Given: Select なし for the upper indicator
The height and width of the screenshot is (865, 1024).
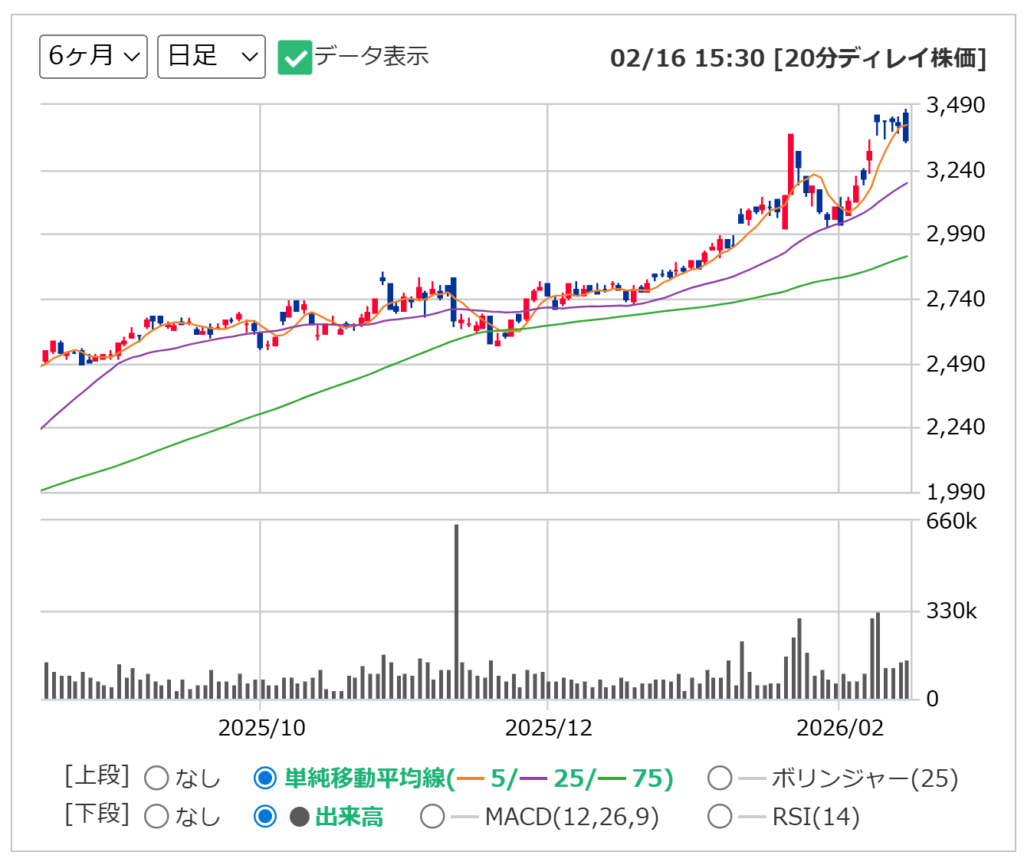Looking at the screenshot, I should coord(155,775).
